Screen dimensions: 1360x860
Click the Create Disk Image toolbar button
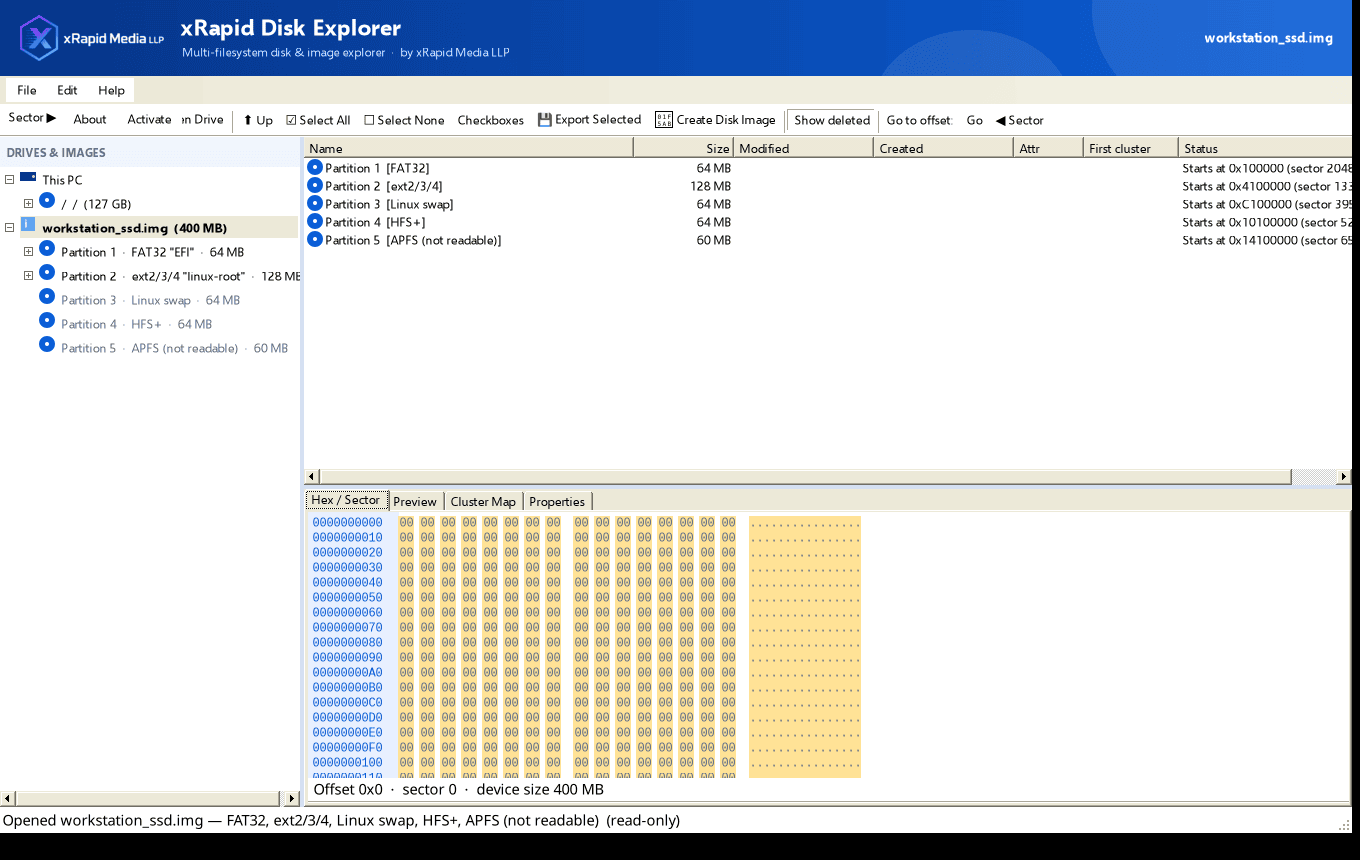point(715,120)
